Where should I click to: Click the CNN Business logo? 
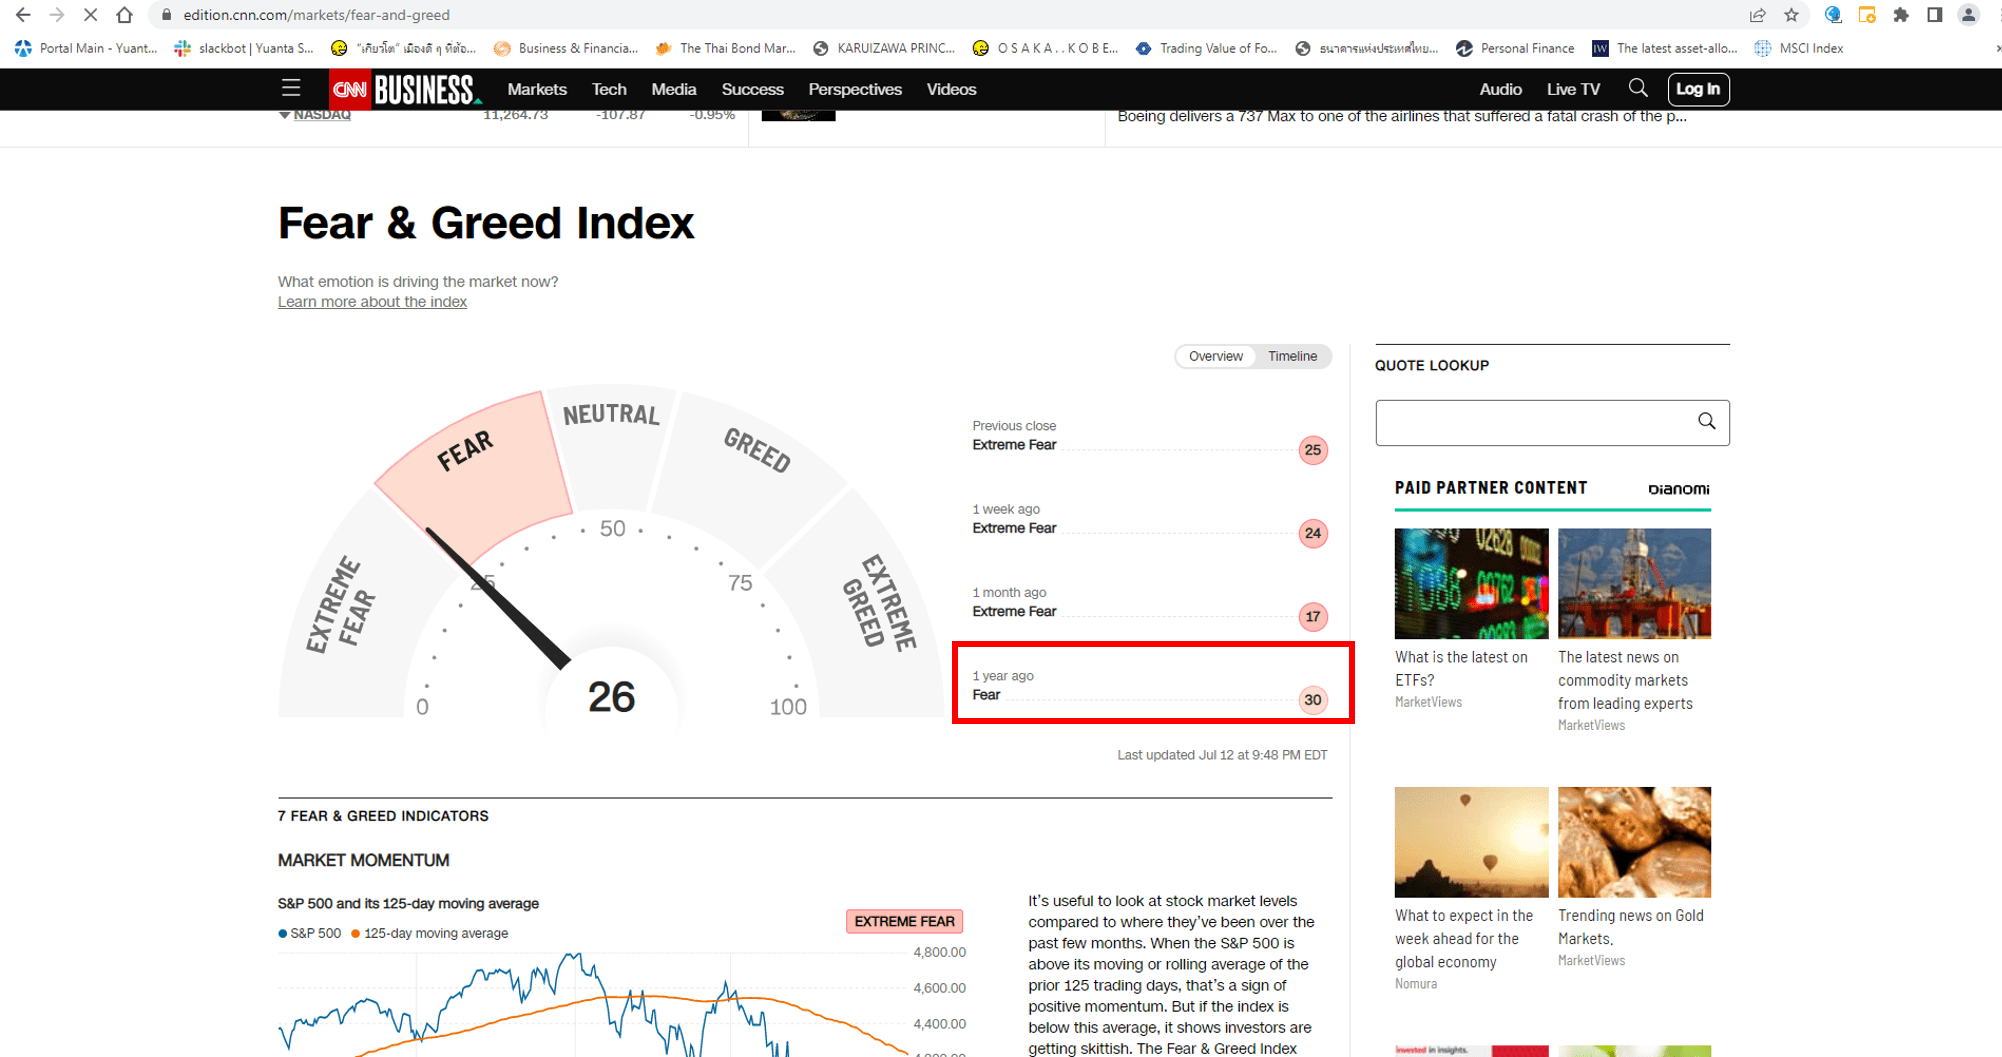(405, 89)
